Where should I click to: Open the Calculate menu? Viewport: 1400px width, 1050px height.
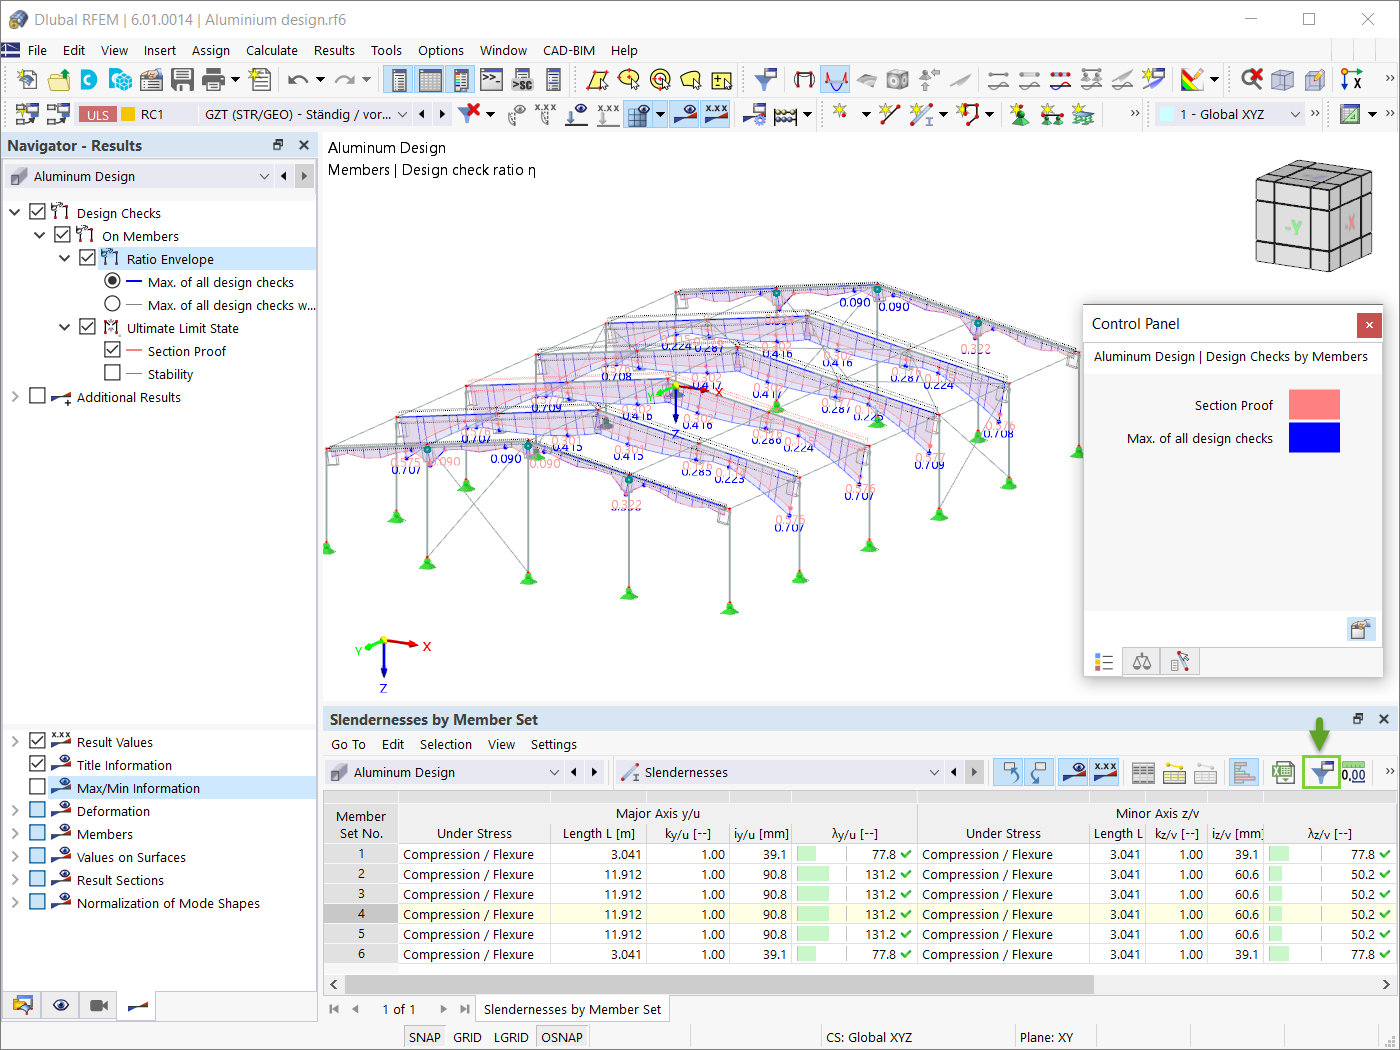[x=272, y=50]
